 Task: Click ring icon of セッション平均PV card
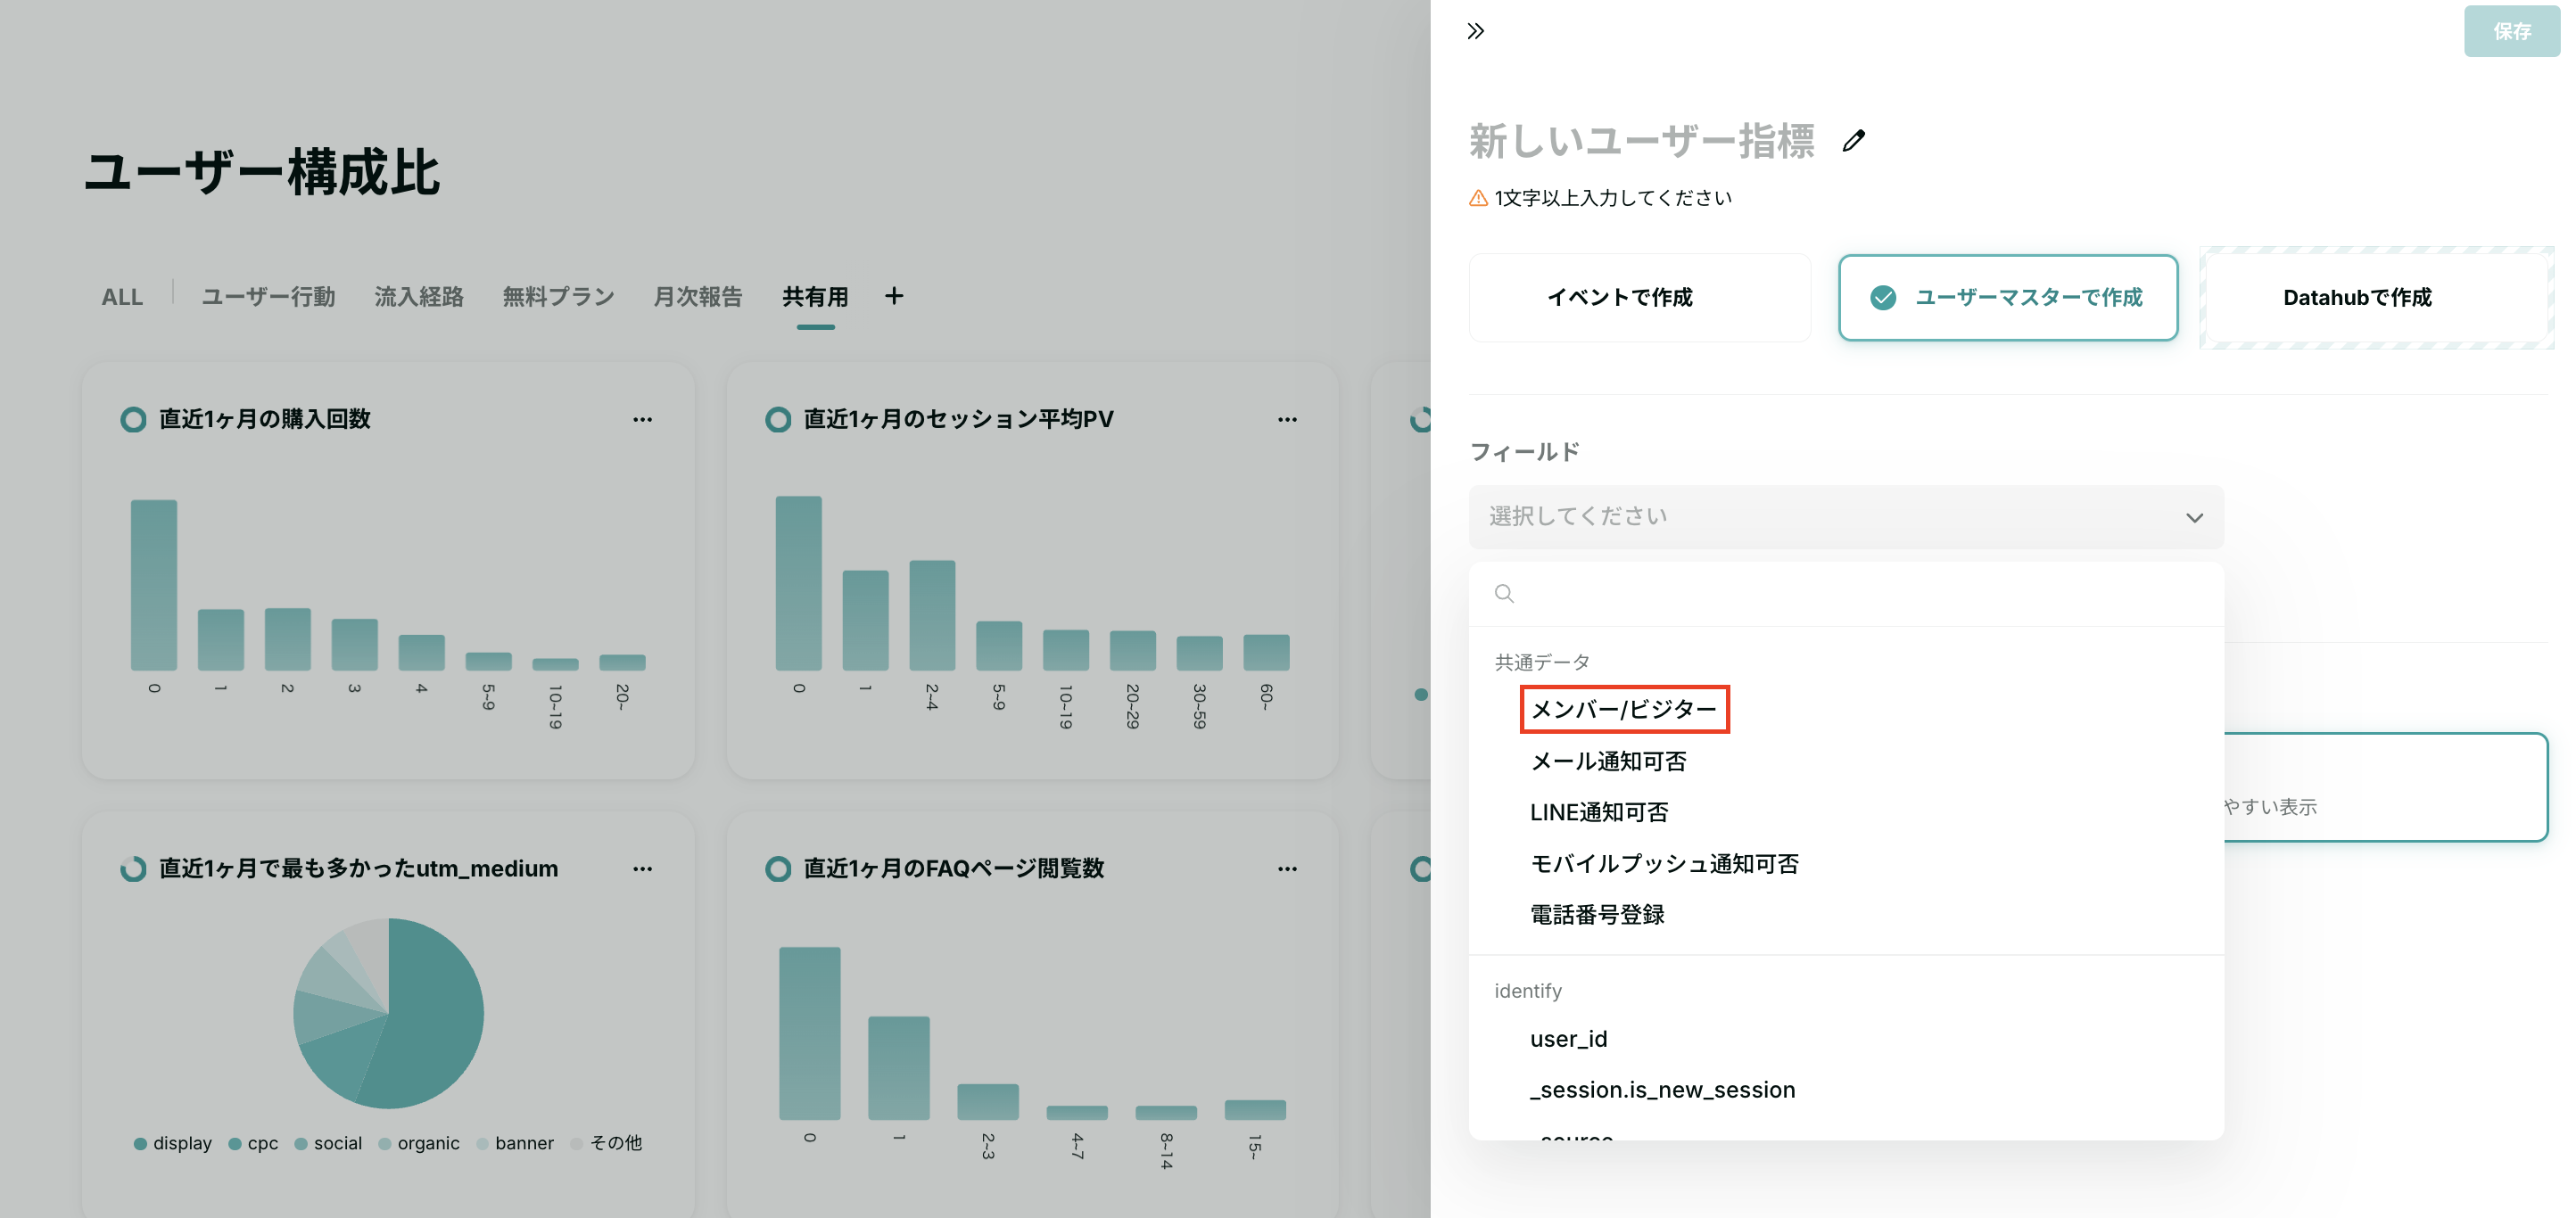pyautogui.click(x=778, y=420)
